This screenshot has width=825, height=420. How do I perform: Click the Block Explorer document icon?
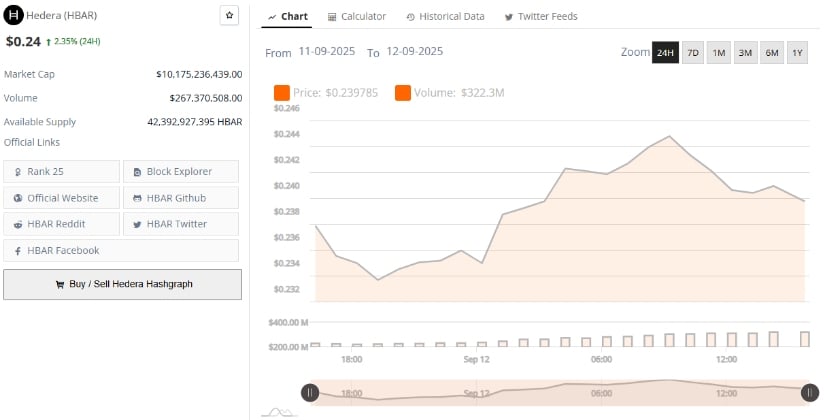137,172
